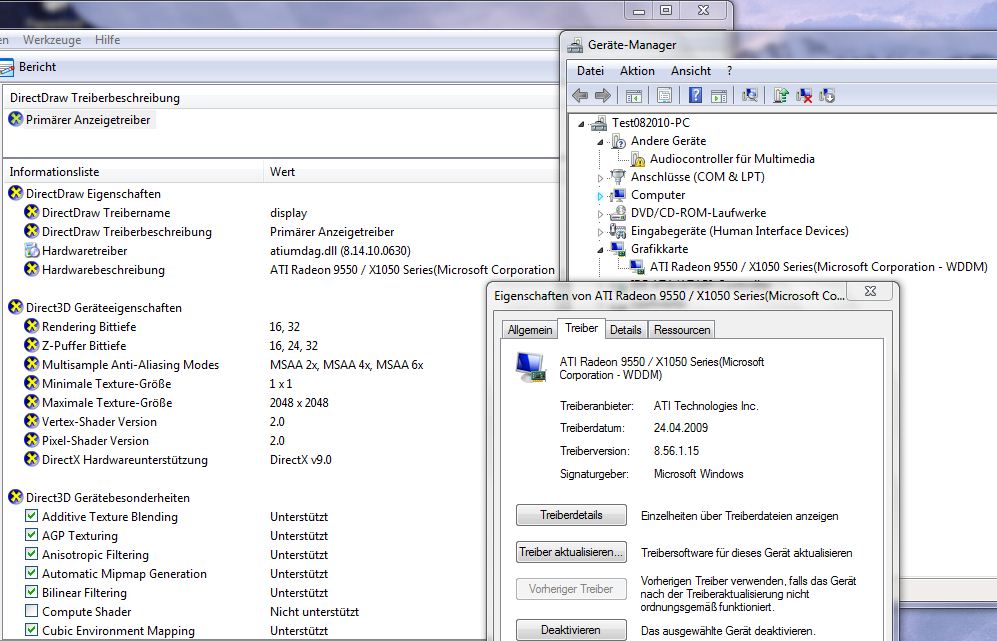997x641 pixels.
Task: Expand the DVD/CD-ROM-Laufwerke node
Action: [600, 214]
